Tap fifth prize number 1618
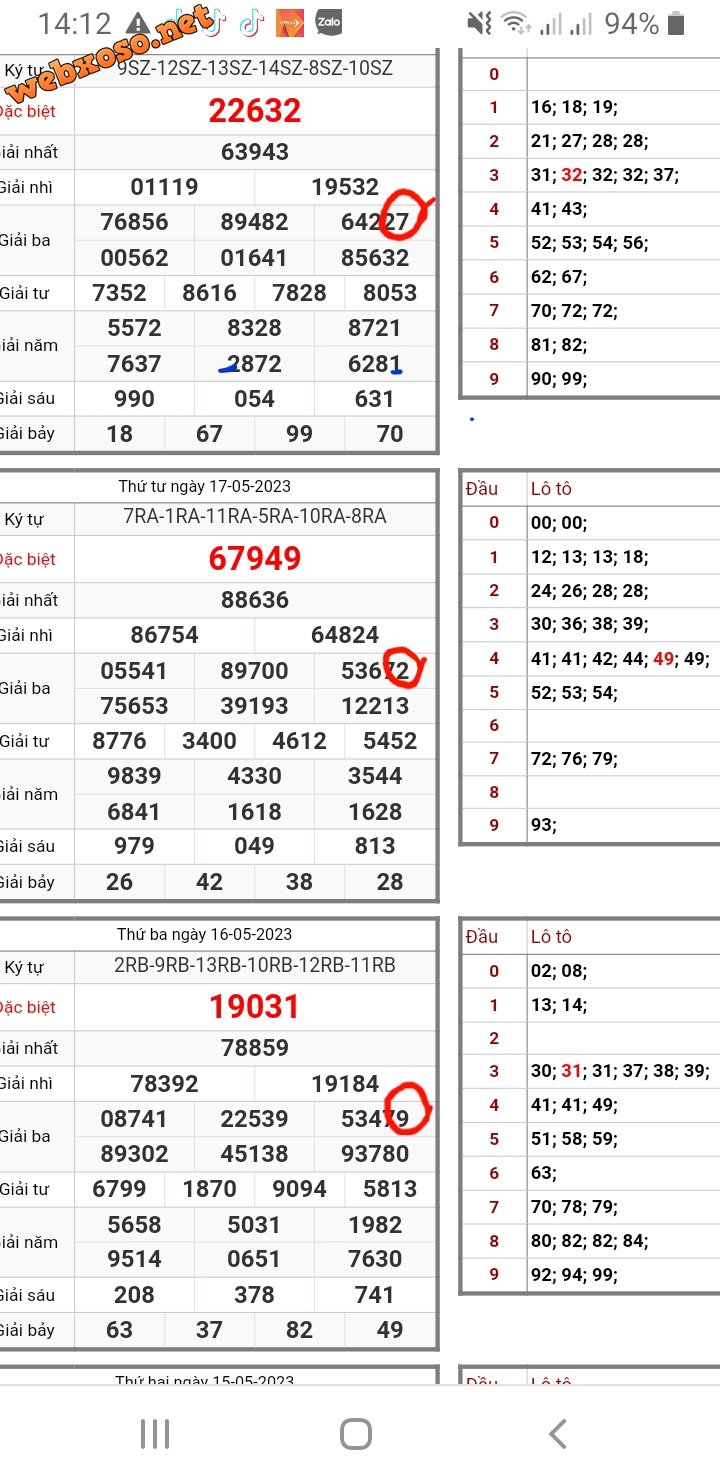This screenshot has height=1480, width=720. 254,812
